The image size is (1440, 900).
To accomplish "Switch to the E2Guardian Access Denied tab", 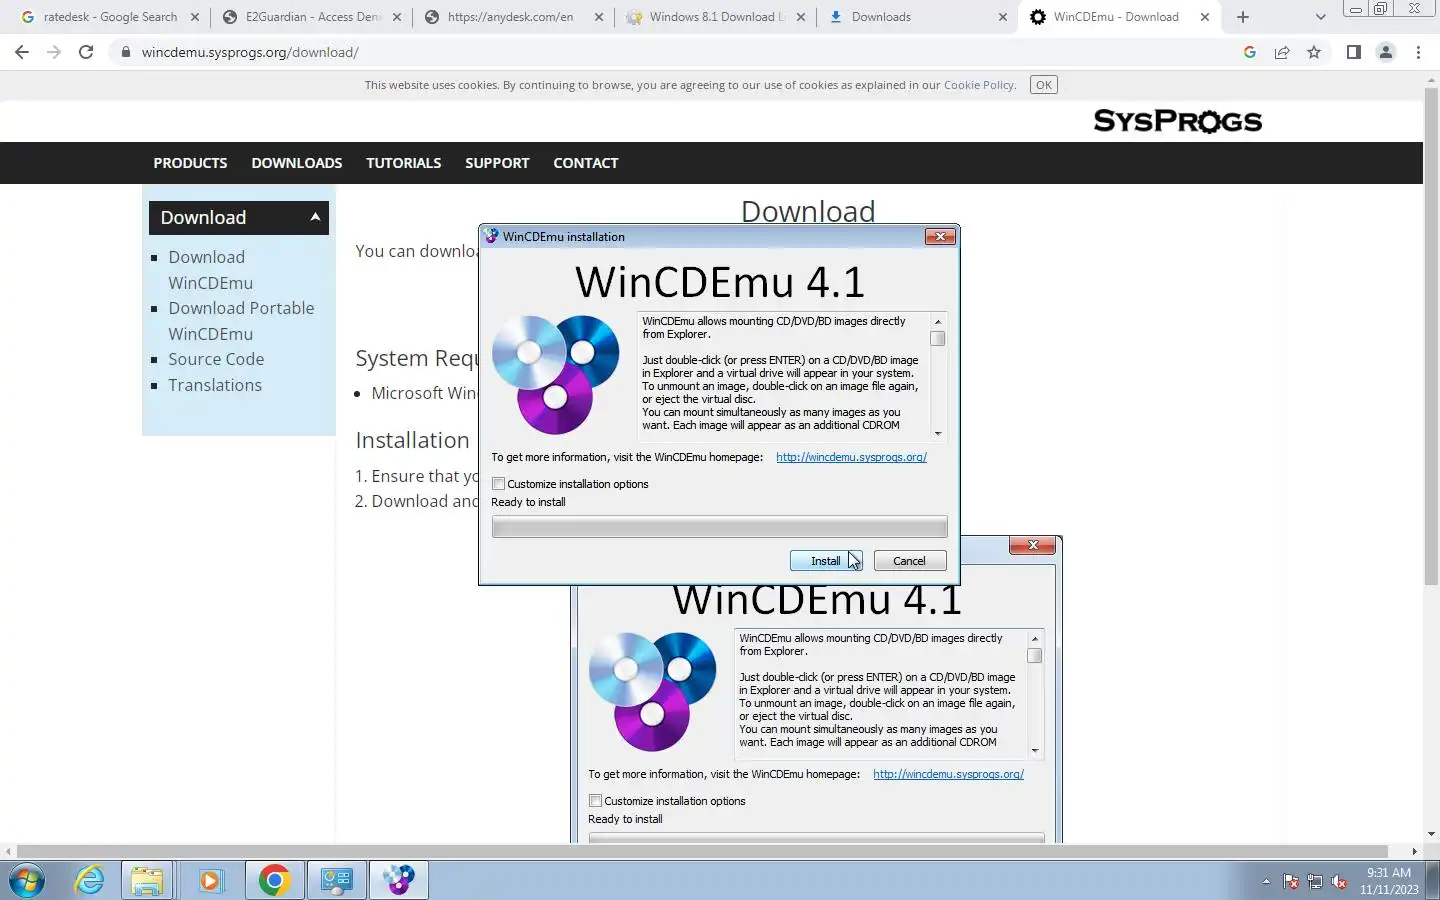I will tap(311, 17).
